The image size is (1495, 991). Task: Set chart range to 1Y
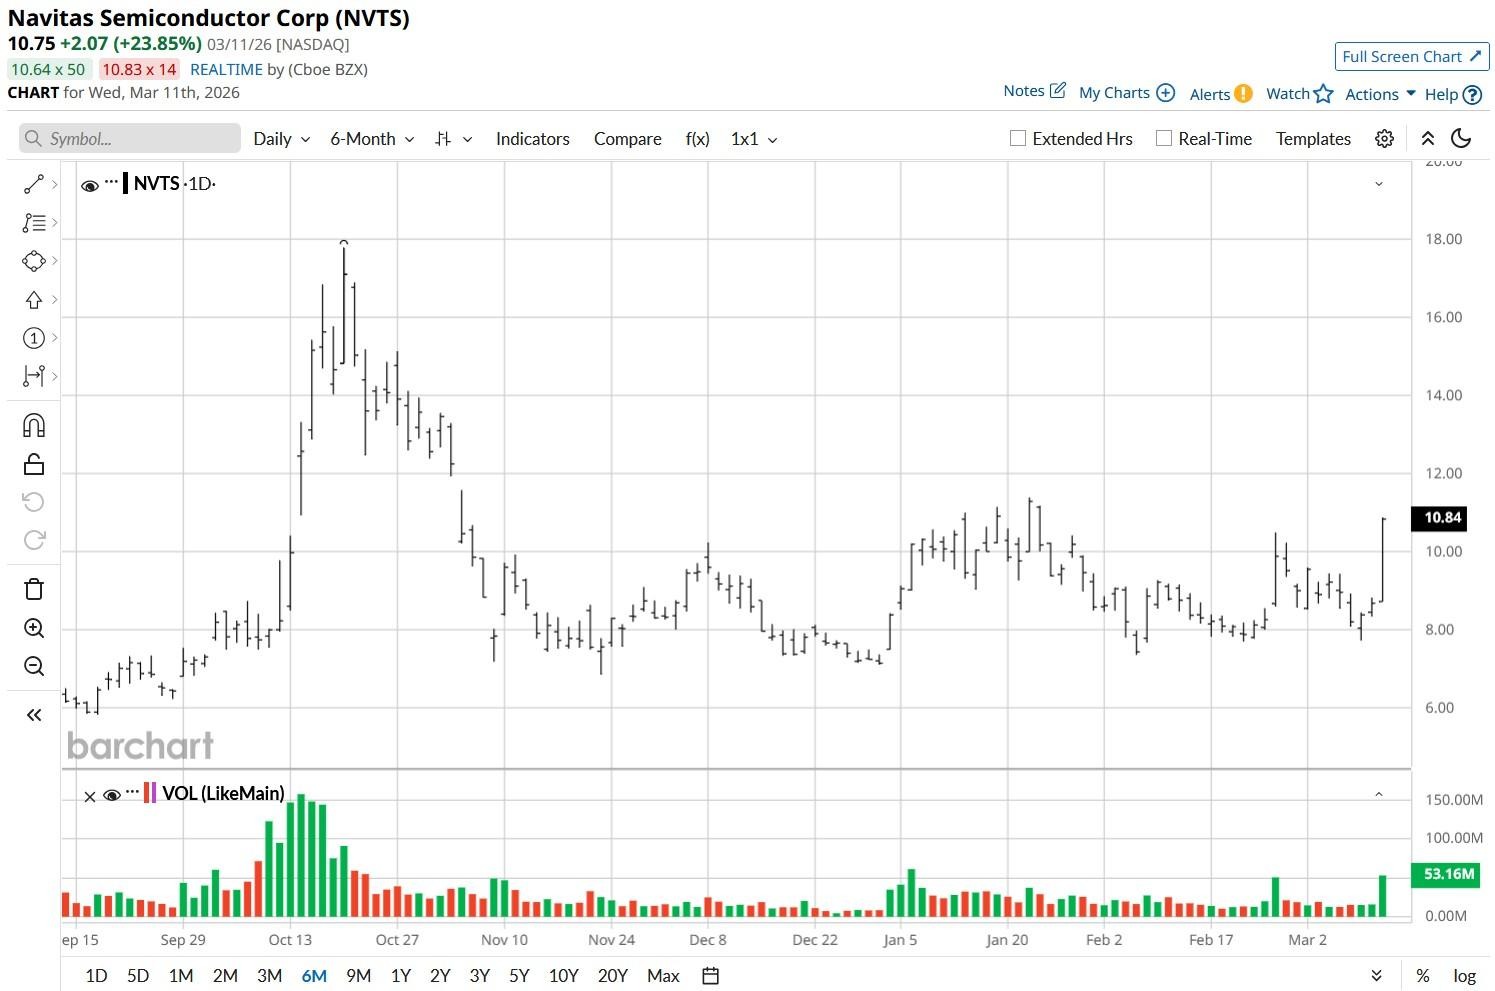point(401,976)
